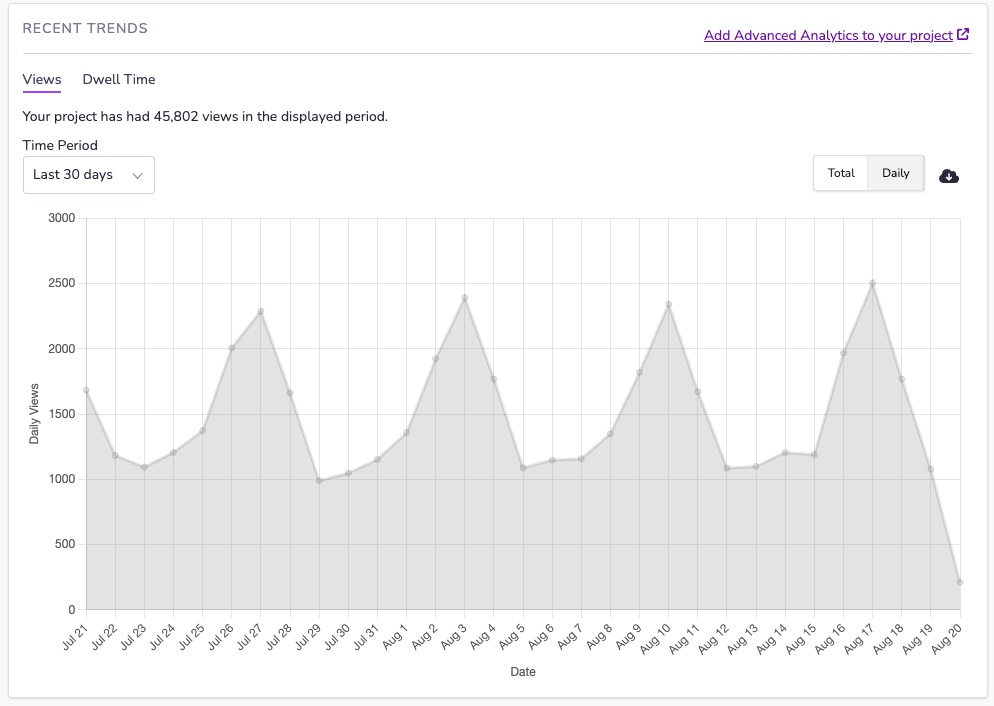Click the 2500 y-axis label

tap(61, 283)
